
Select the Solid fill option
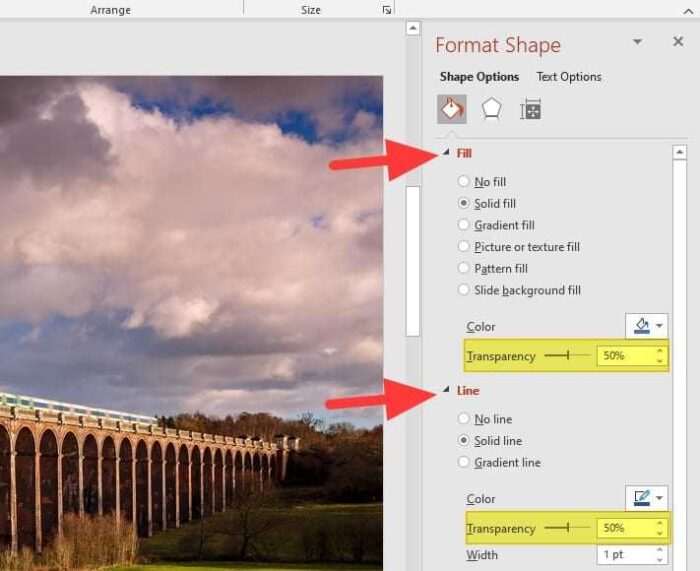coord(487,204)
